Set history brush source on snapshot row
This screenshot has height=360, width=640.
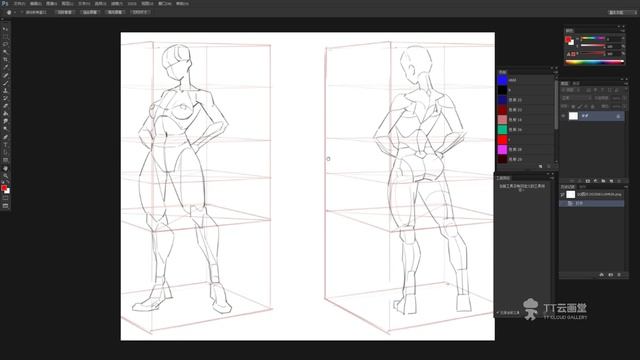[x=562, y=195]
